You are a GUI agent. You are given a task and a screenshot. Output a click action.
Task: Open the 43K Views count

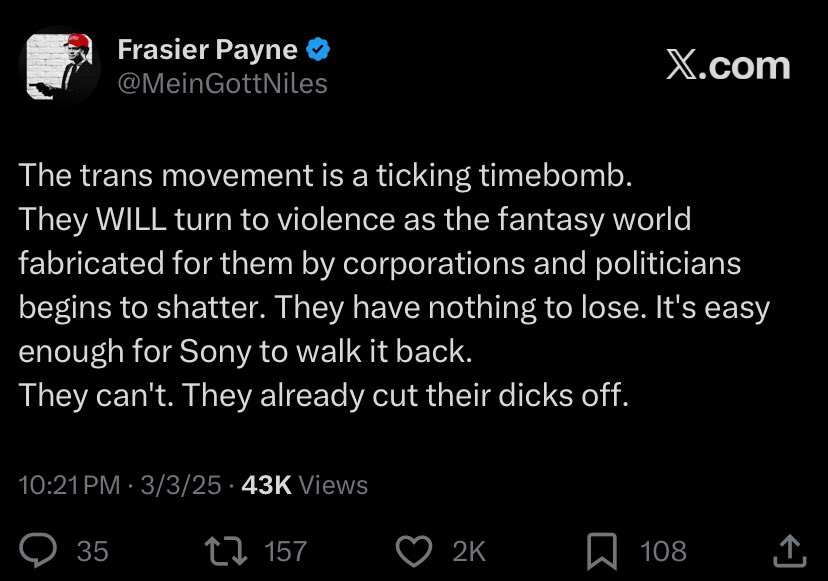[305, 485]
